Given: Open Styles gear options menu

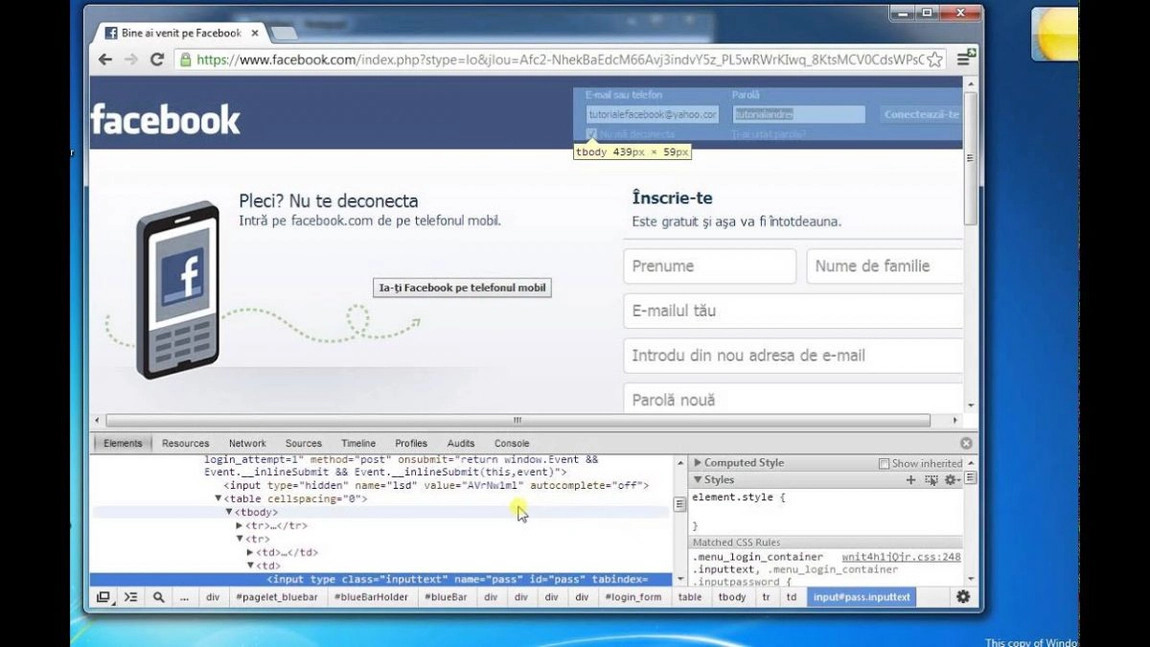Looking at the screenshot, I should click(x=952, y=480).
